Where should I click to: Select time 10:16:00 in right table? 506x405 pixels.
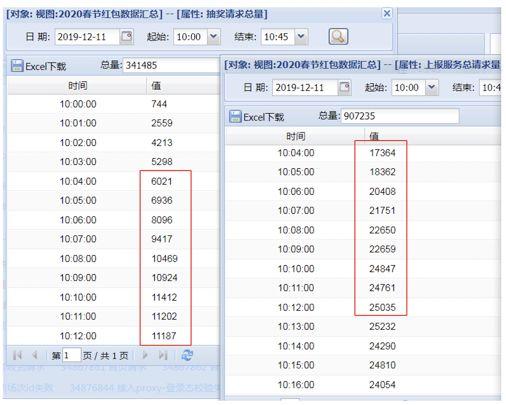[x=296, y=385]
